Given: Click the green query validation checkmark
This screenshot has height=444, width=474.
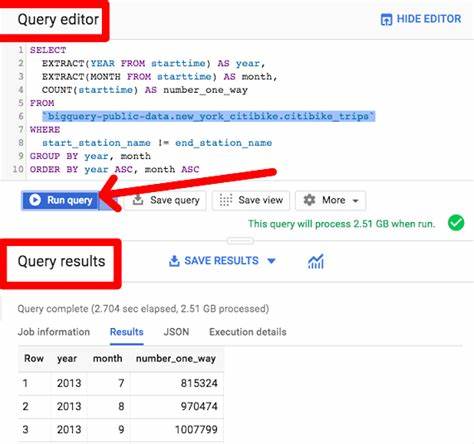Looking at the screenshot, I should [456, 223].
